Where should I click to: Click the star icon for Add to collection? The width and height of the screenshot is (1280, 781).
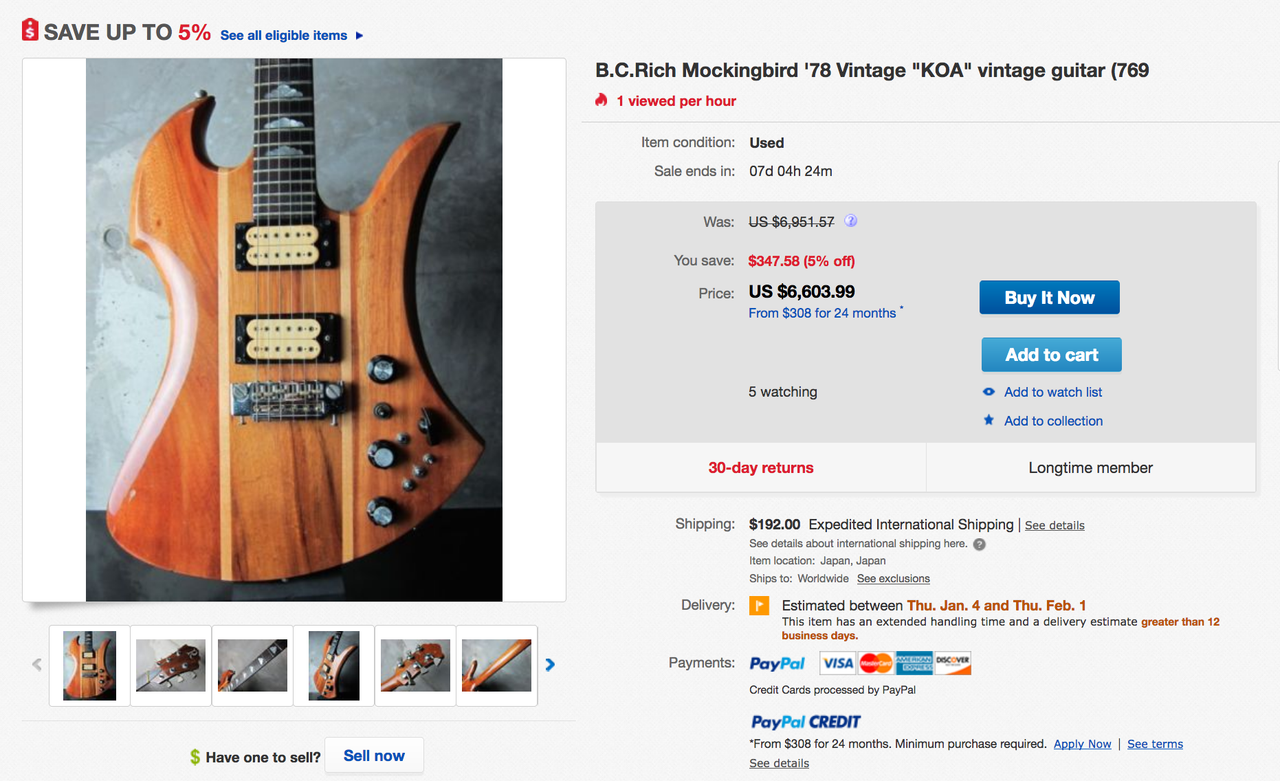(989, 421)
